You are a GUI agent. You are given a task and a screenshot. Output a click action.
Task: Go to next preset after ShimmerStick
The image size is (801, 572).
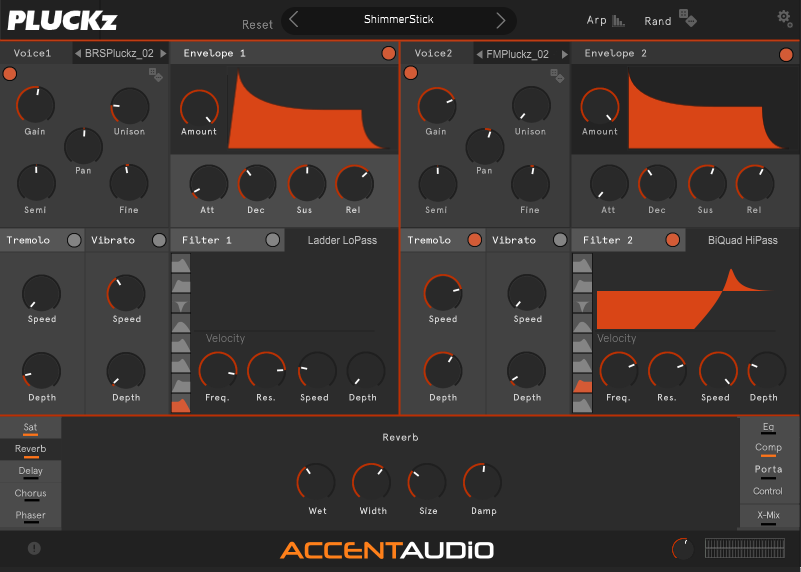501,20
